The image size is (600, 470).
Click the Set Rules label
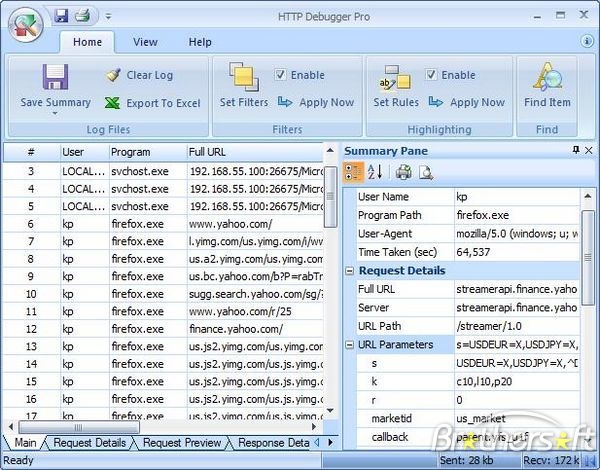(x=396, y=102)
